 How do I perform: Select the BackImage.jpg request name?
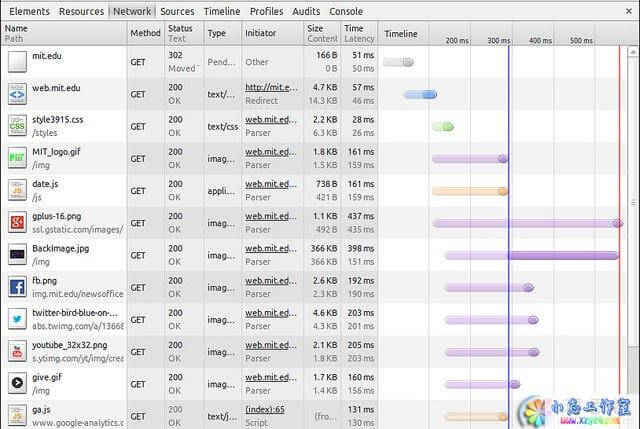[60, 249]
